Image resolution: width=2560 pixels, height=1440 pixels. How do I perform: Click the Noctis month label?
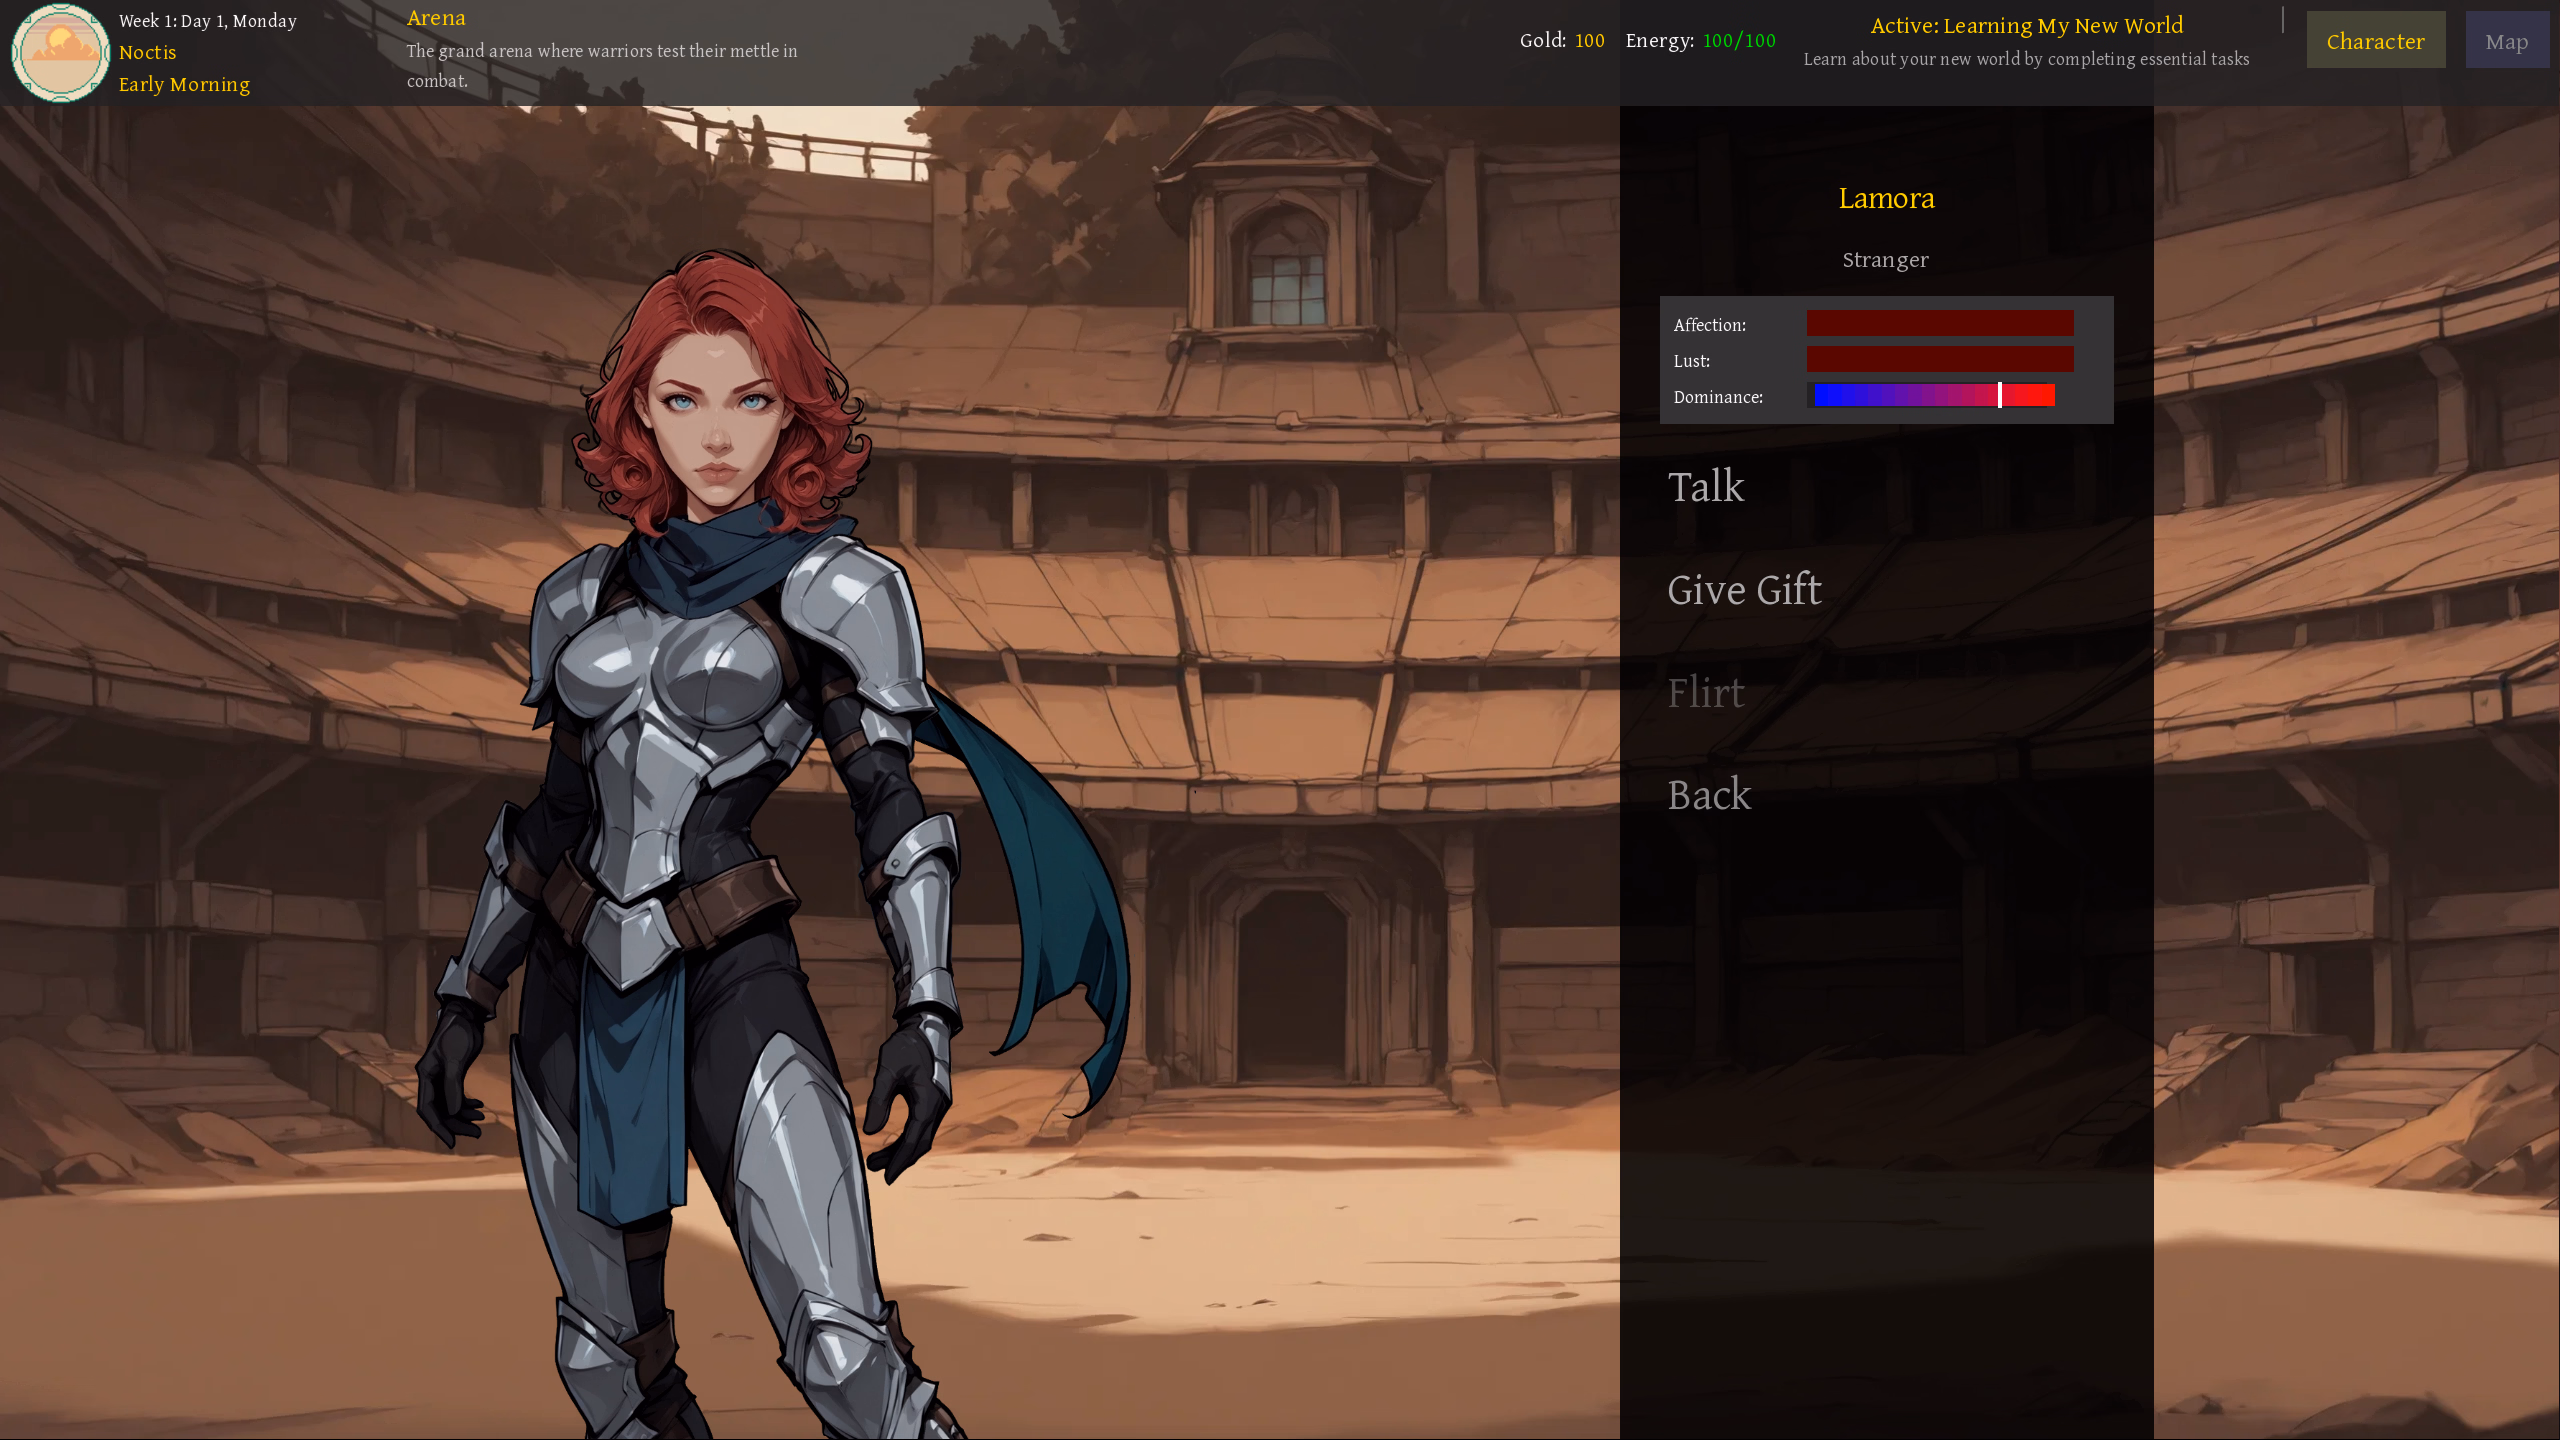[147, 52]
